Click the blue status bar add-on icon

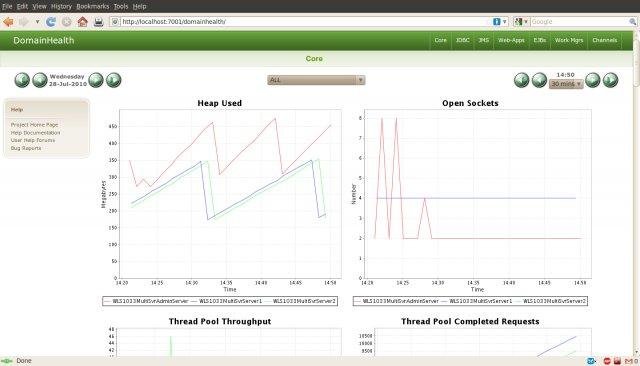pyautogui.click(x=591, y=361)
